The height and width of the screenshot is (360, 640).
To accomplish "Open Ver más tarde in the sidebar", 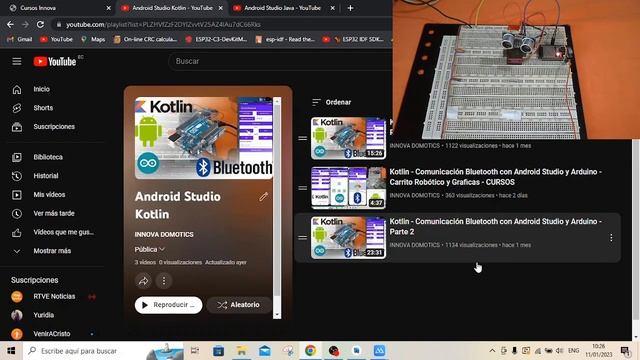I will click(x=53, y=213).
